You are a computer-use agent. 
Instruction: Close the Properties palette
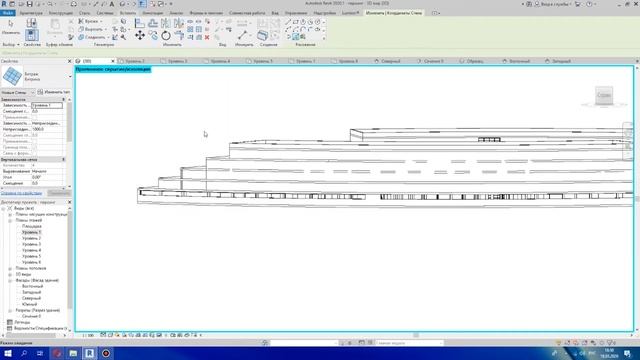[x=69, y=61]
